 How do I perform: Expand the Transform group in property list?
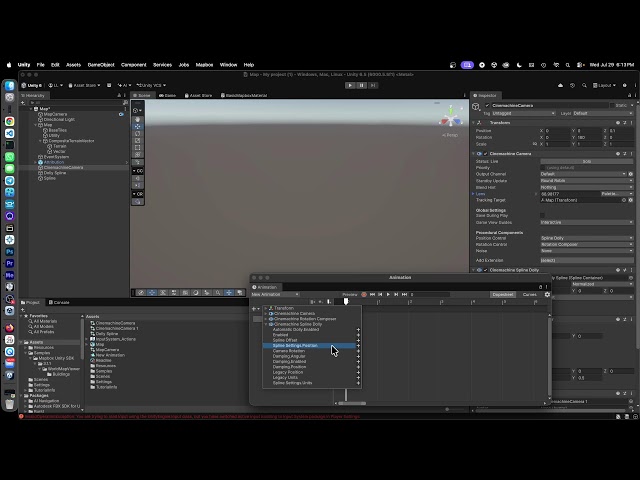click(266, 308)
